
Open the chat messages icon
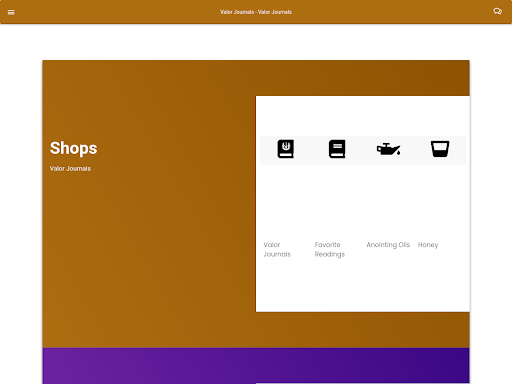coord(497,12)
